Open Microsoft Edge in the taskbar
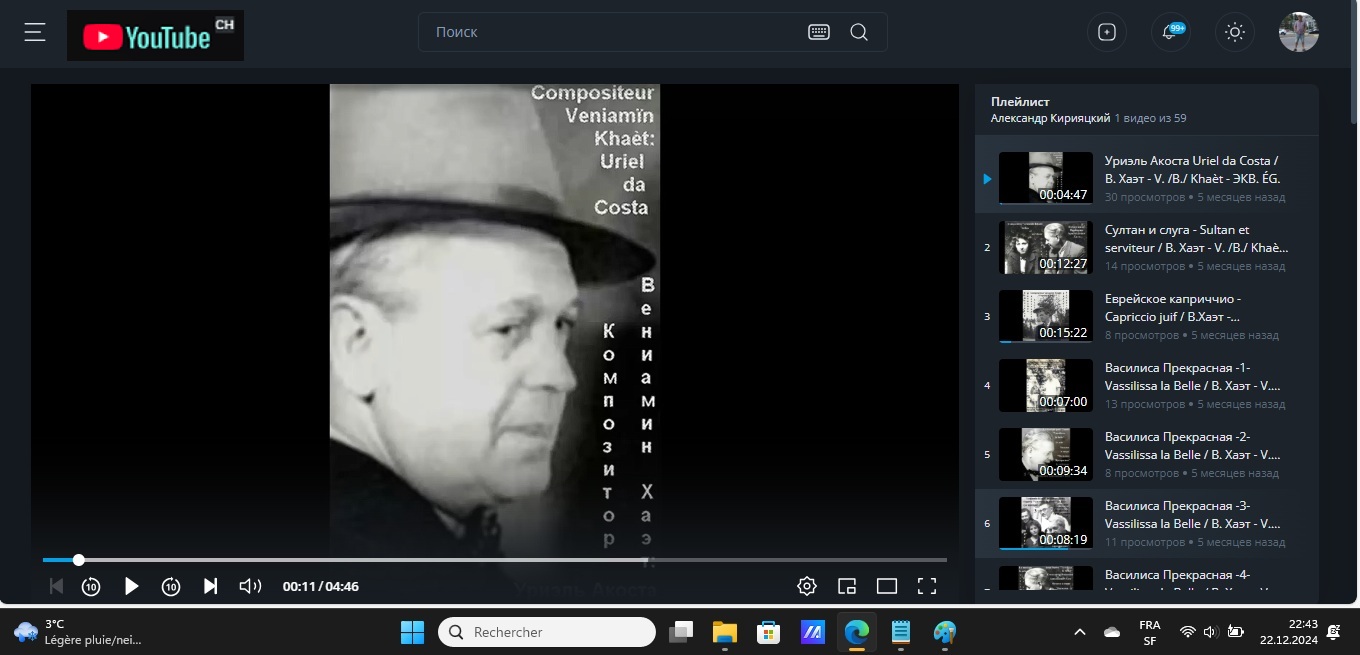 tap(856, 632)
